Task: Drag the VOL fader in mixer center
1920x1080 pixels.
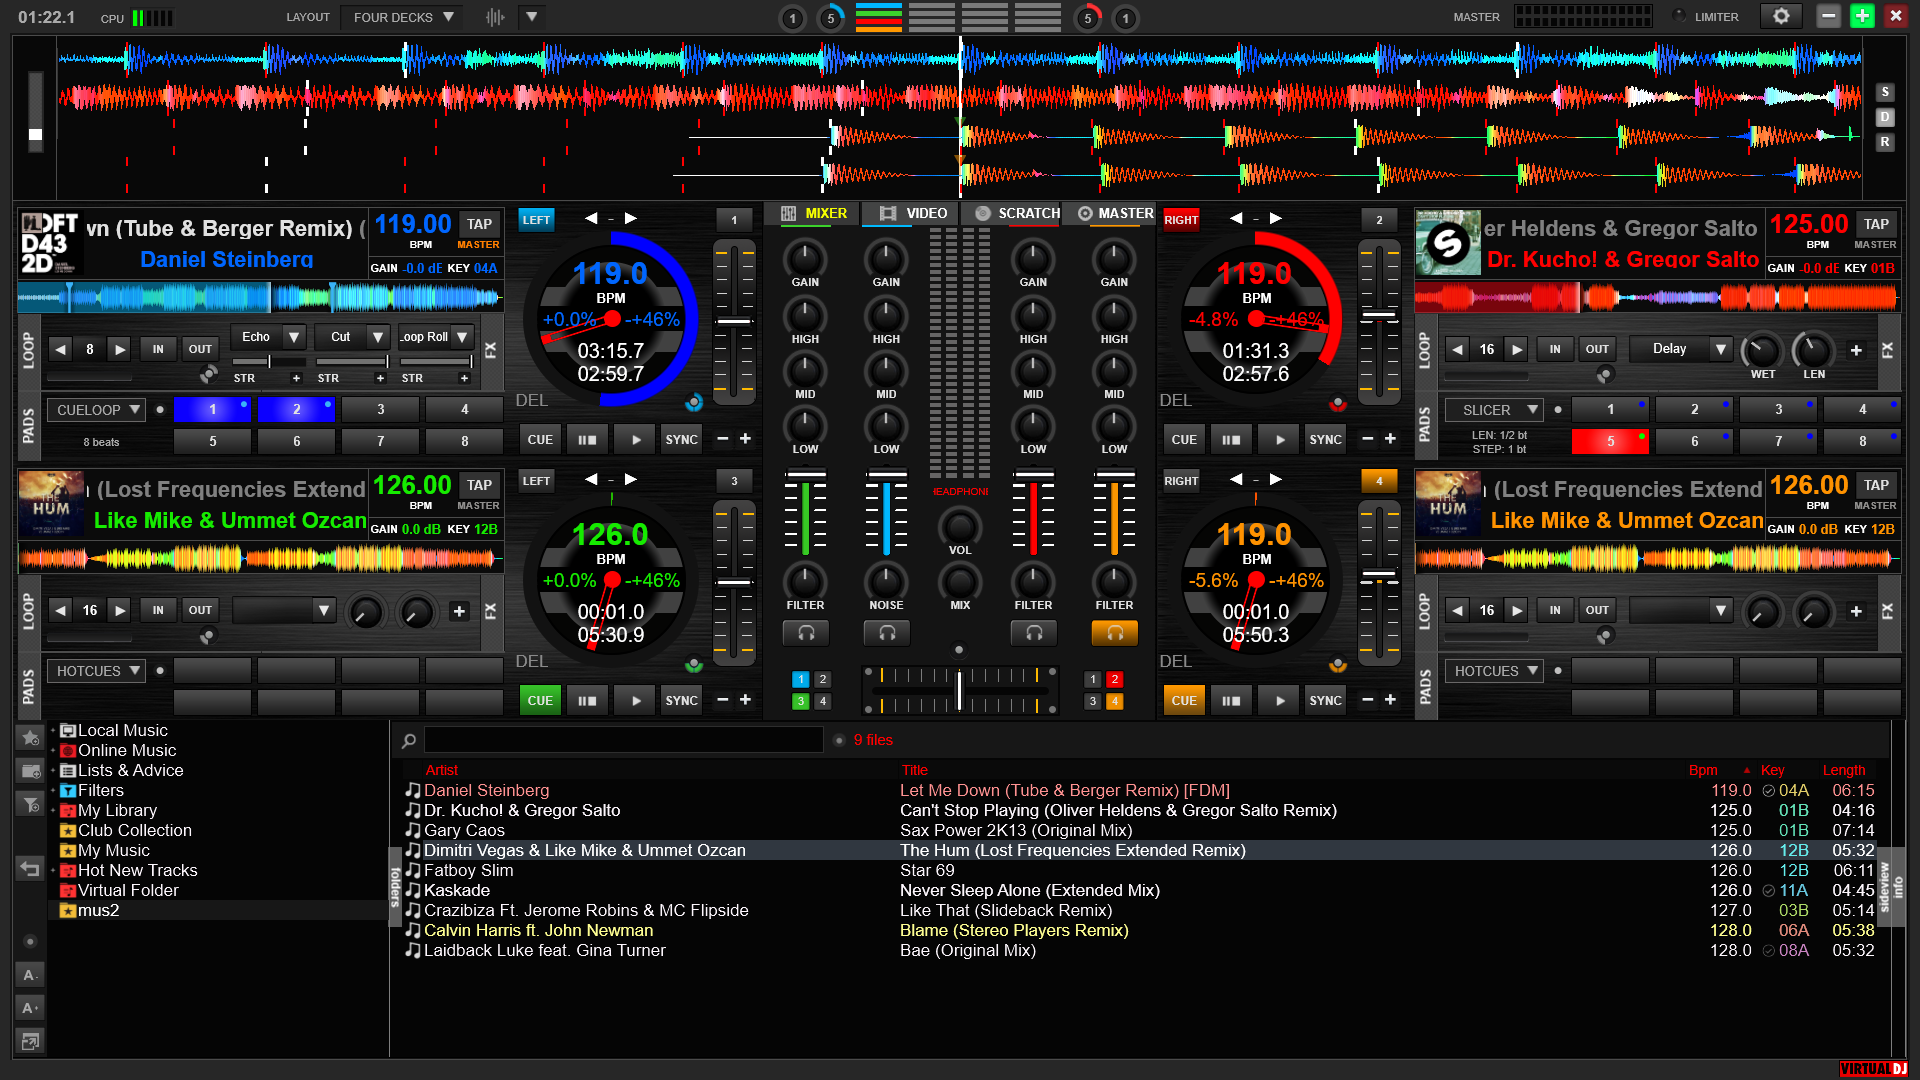Action: (x=957, y=529)
